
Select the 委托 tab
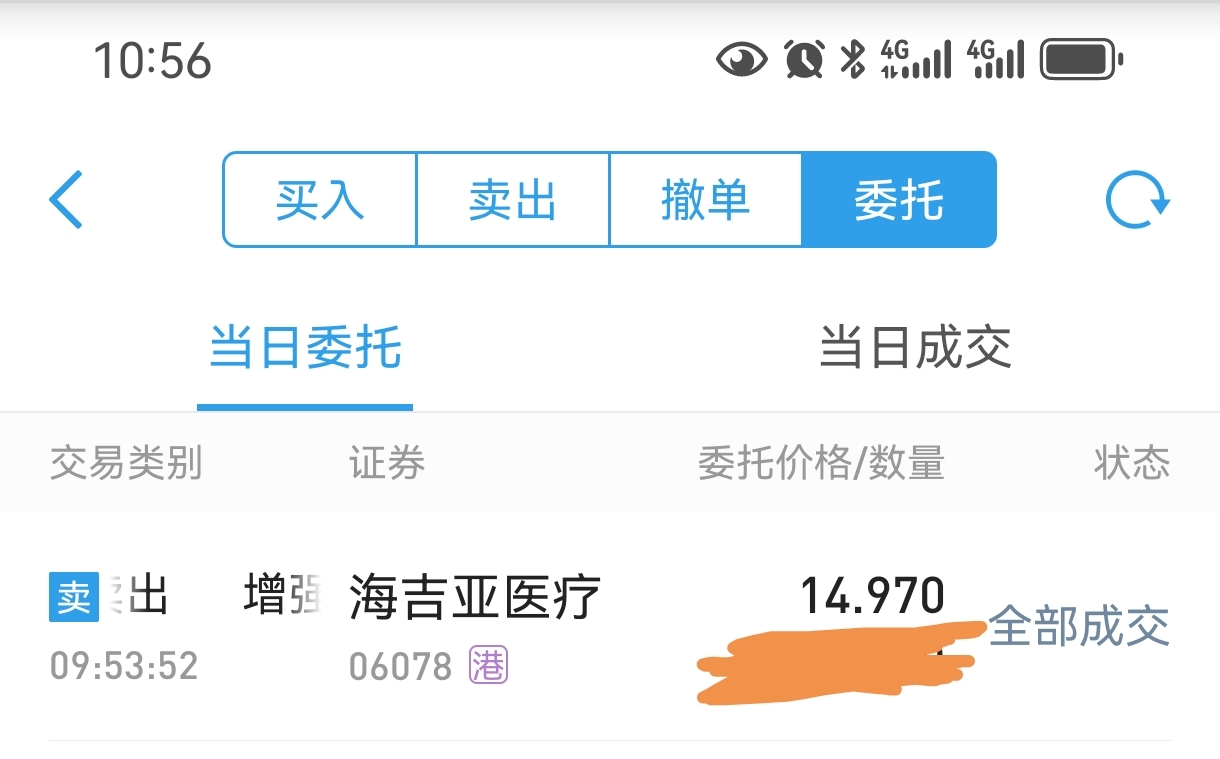click(899, 199)
